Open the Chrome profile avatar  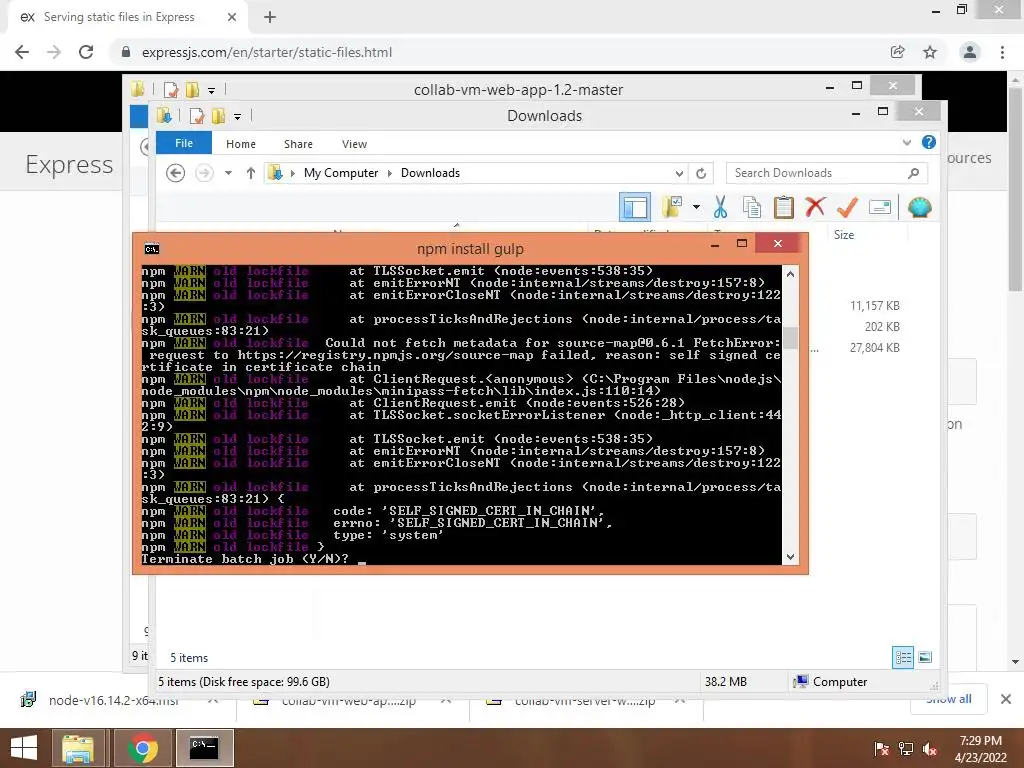970,52
